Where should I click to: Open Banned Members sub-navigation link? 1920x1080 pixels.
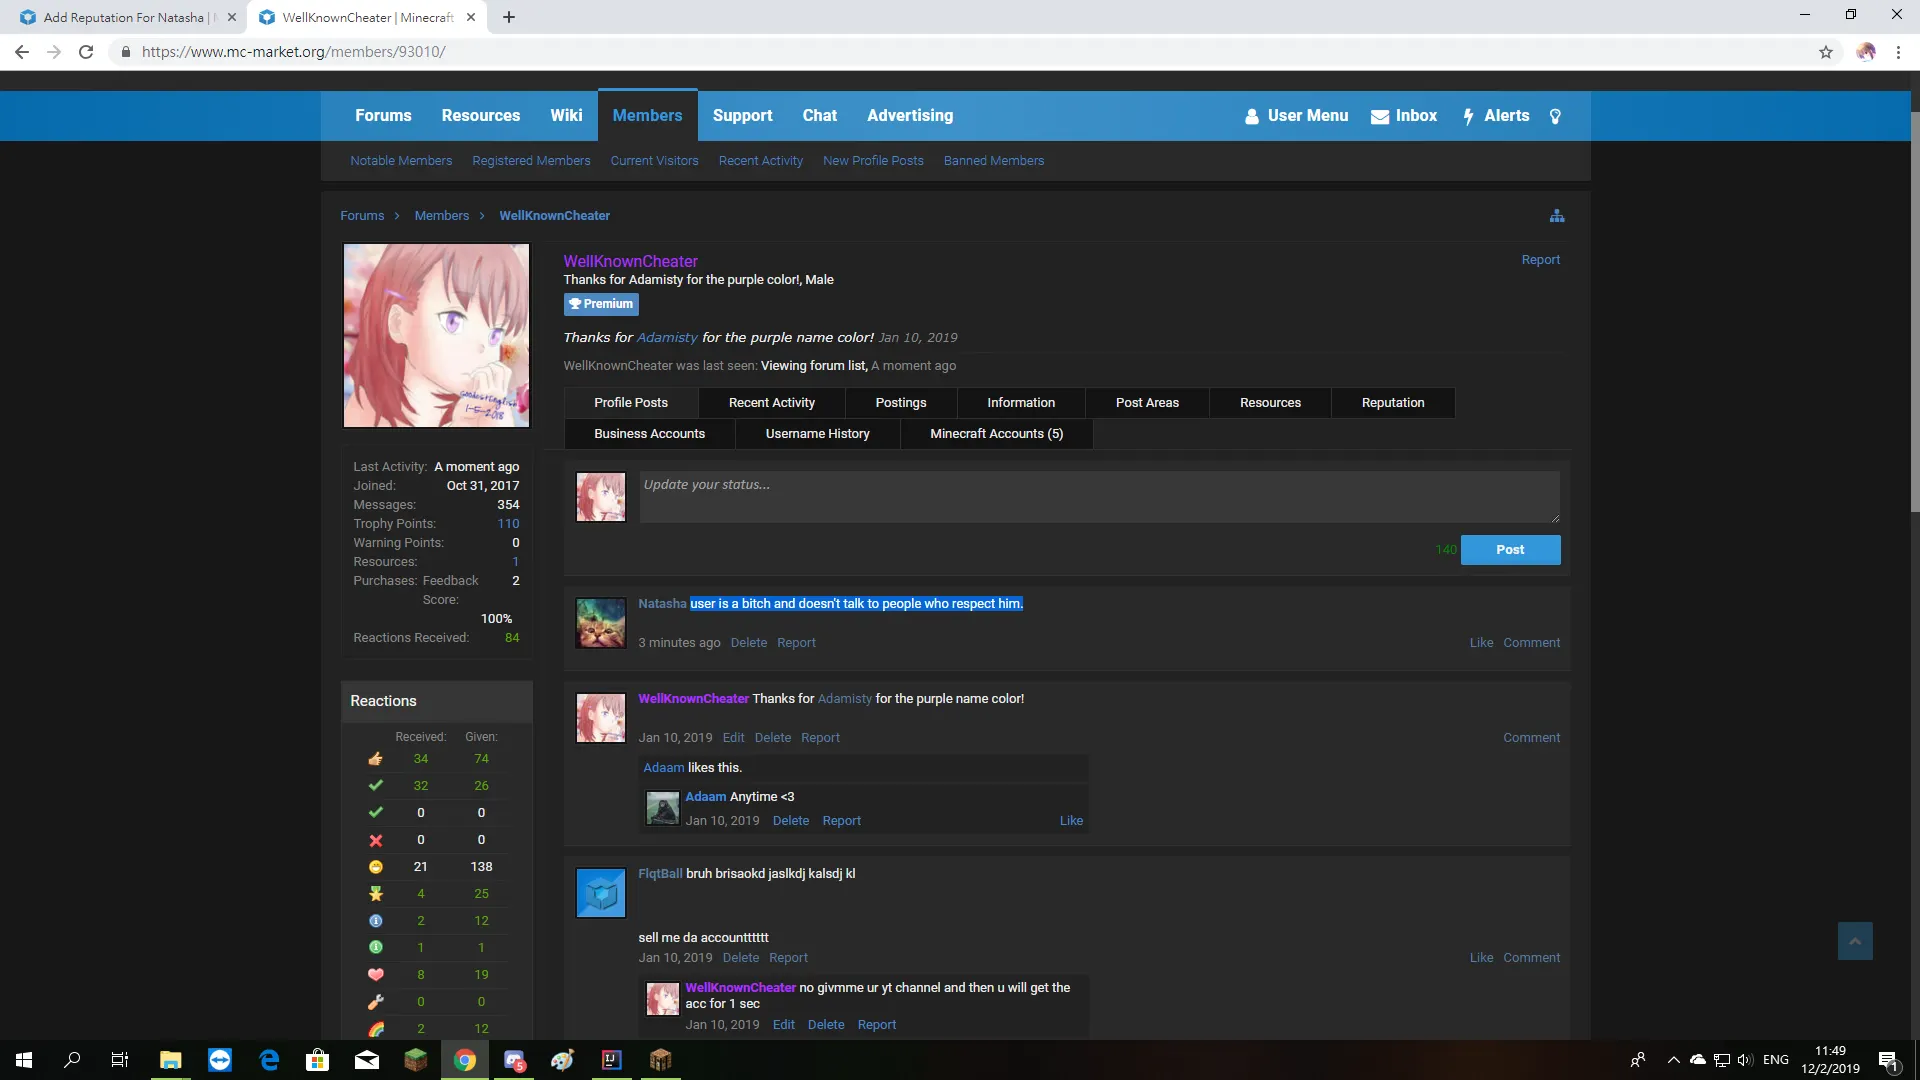tap(993, 161)
